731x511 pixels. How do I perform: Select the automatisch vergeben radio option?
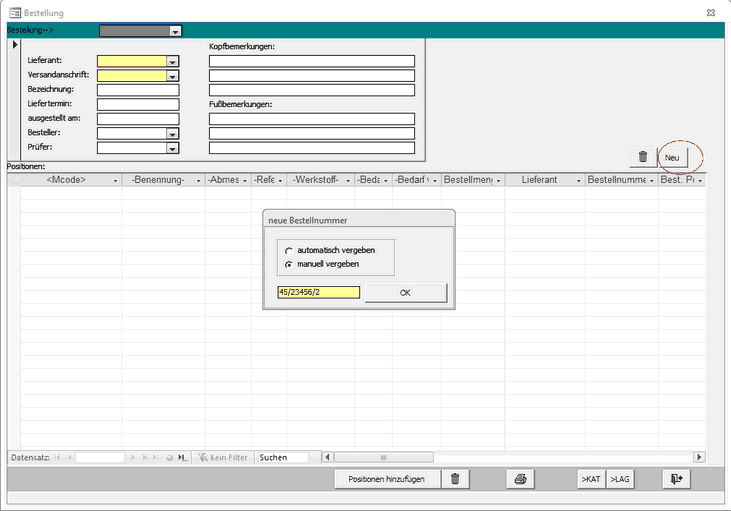[289, 250]
